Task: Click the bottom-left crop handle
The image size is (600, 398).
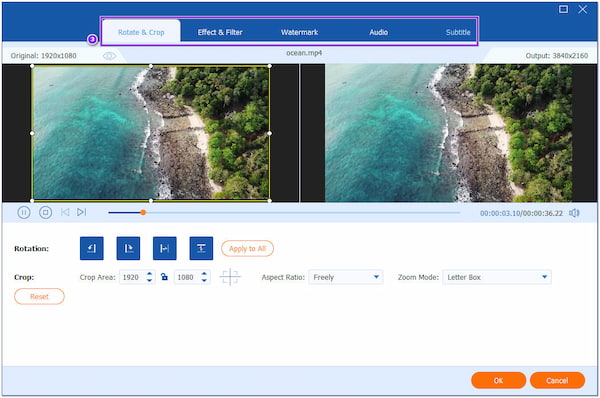Action: coord(32,200)
